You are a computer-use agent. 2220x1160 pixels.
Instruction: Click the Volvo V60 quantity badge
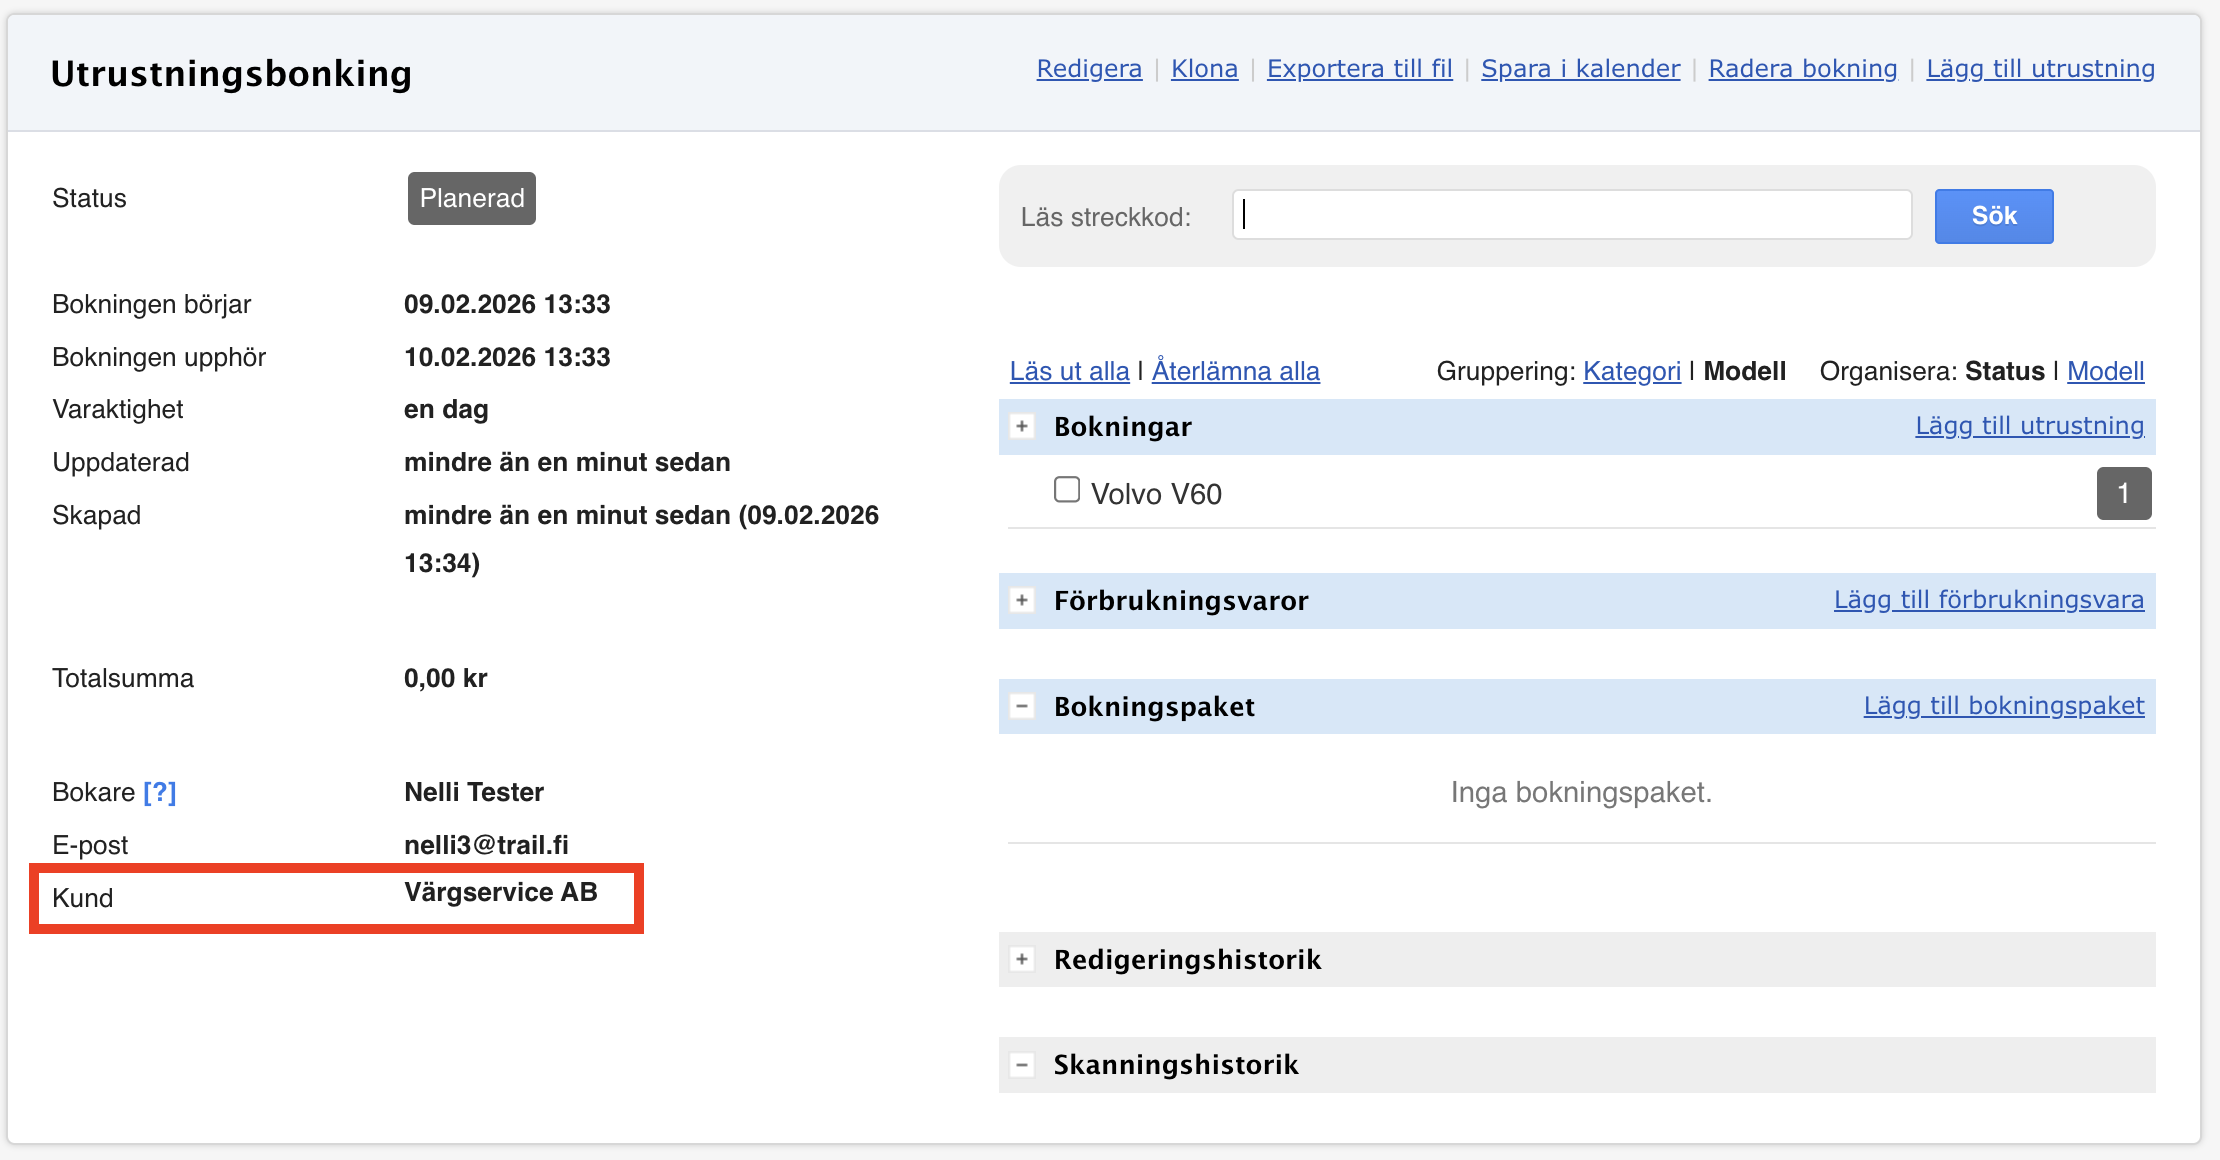click(x=2123, y=493)
